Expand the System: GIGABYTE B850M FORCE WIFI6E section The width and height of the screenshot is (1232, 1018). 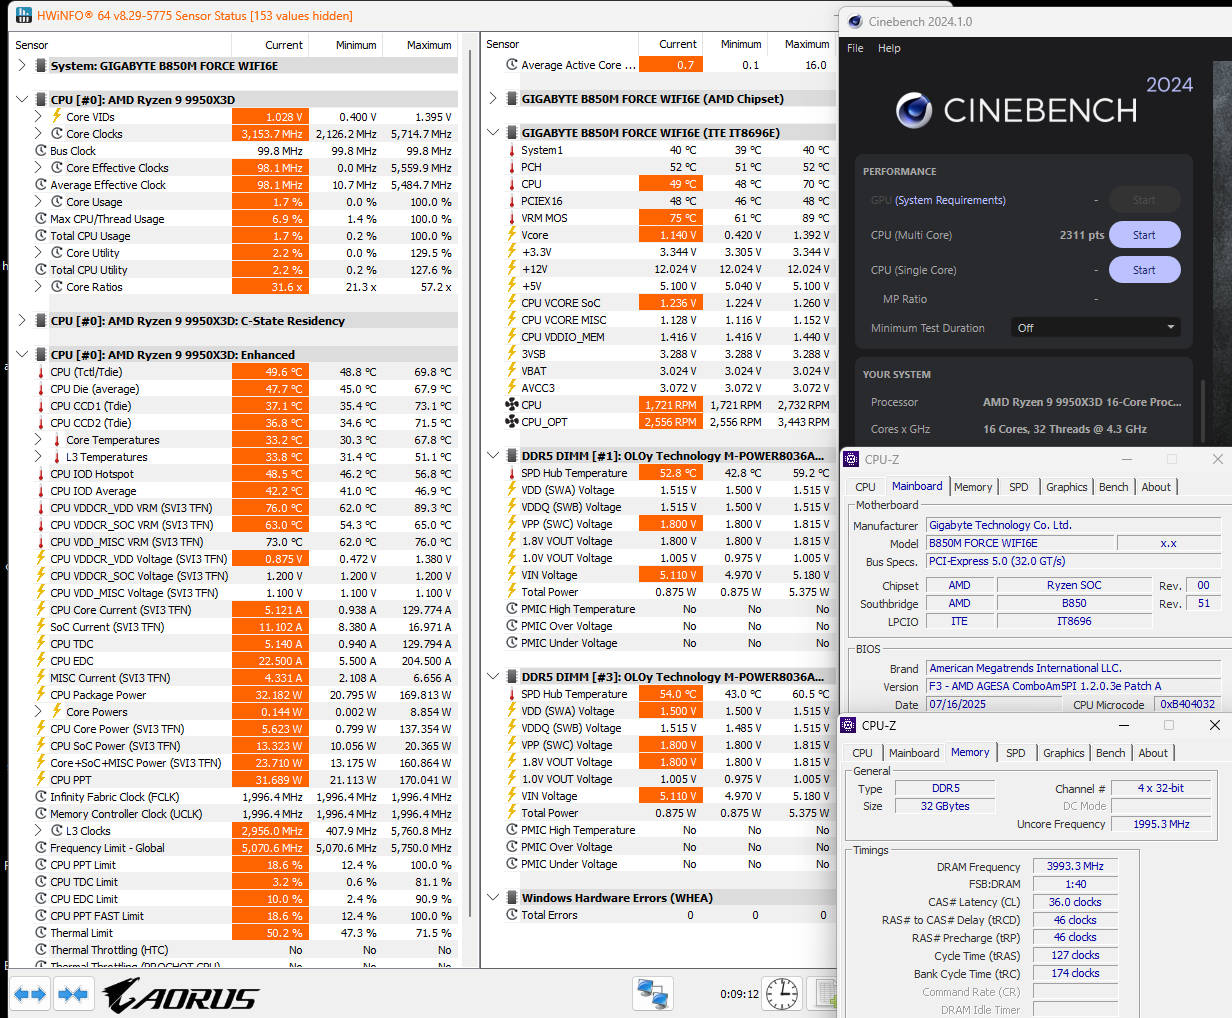(x=22, y=66)
